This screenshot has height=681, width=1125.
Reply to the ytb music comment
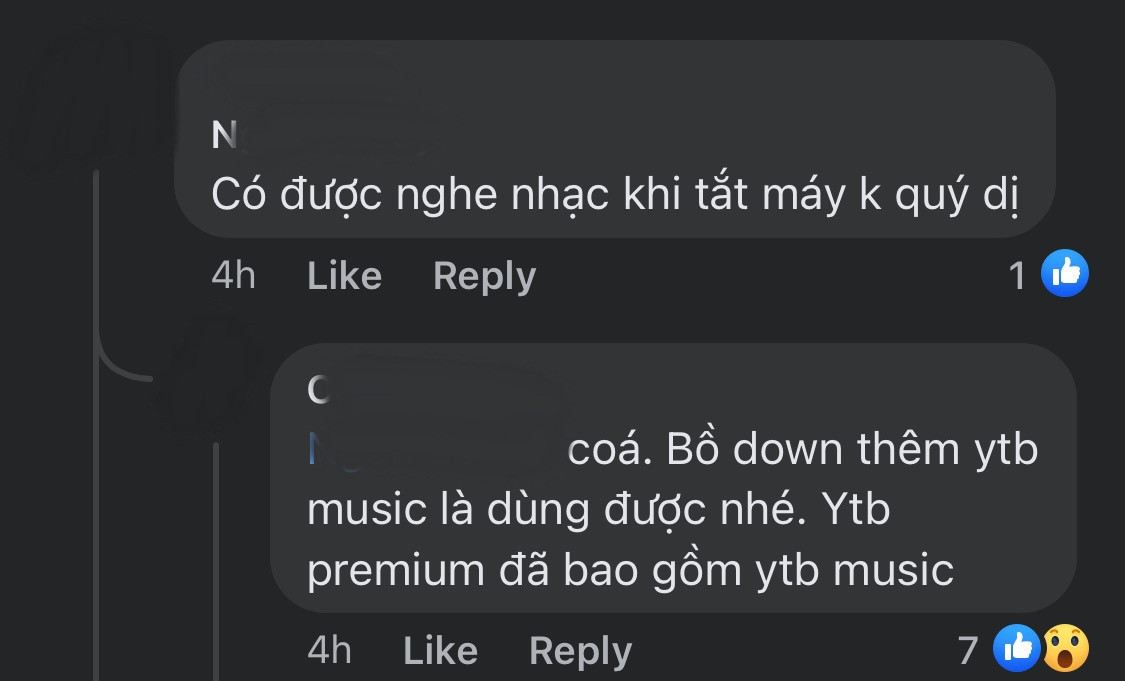(x=580, y=649)
